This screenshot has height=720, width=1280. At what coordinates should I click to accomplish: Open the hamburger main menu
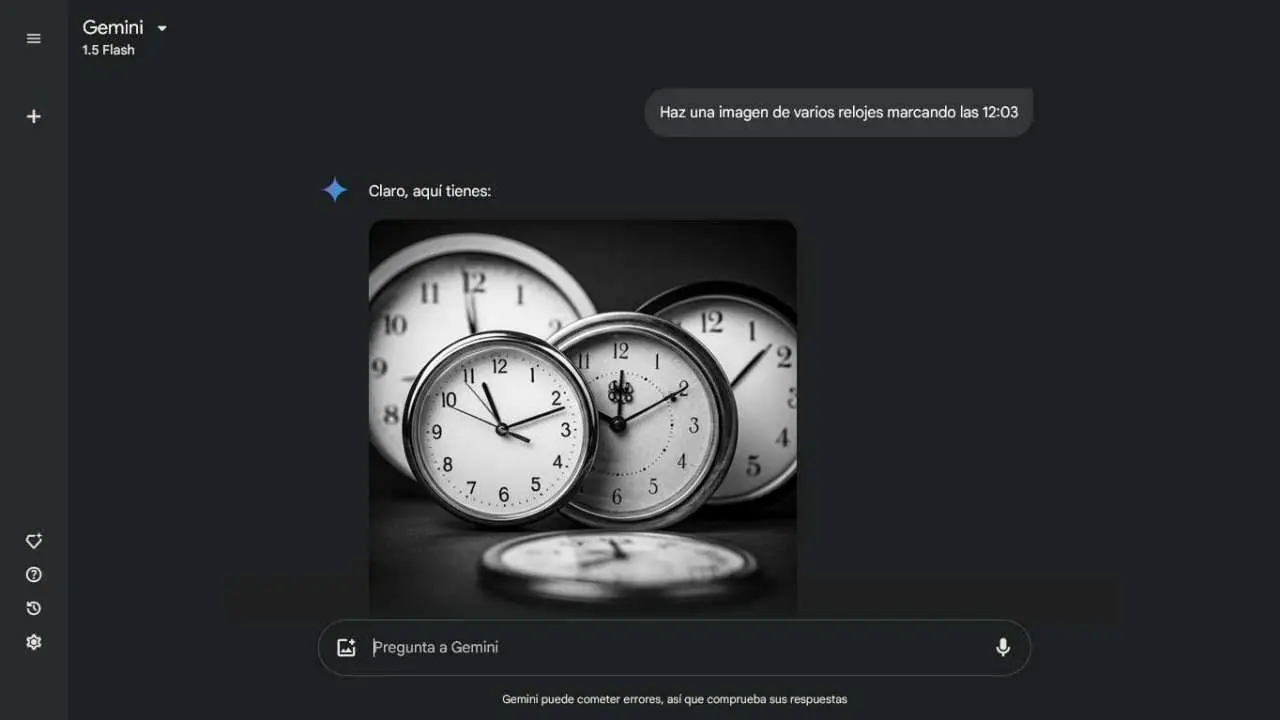click(34, 38)
